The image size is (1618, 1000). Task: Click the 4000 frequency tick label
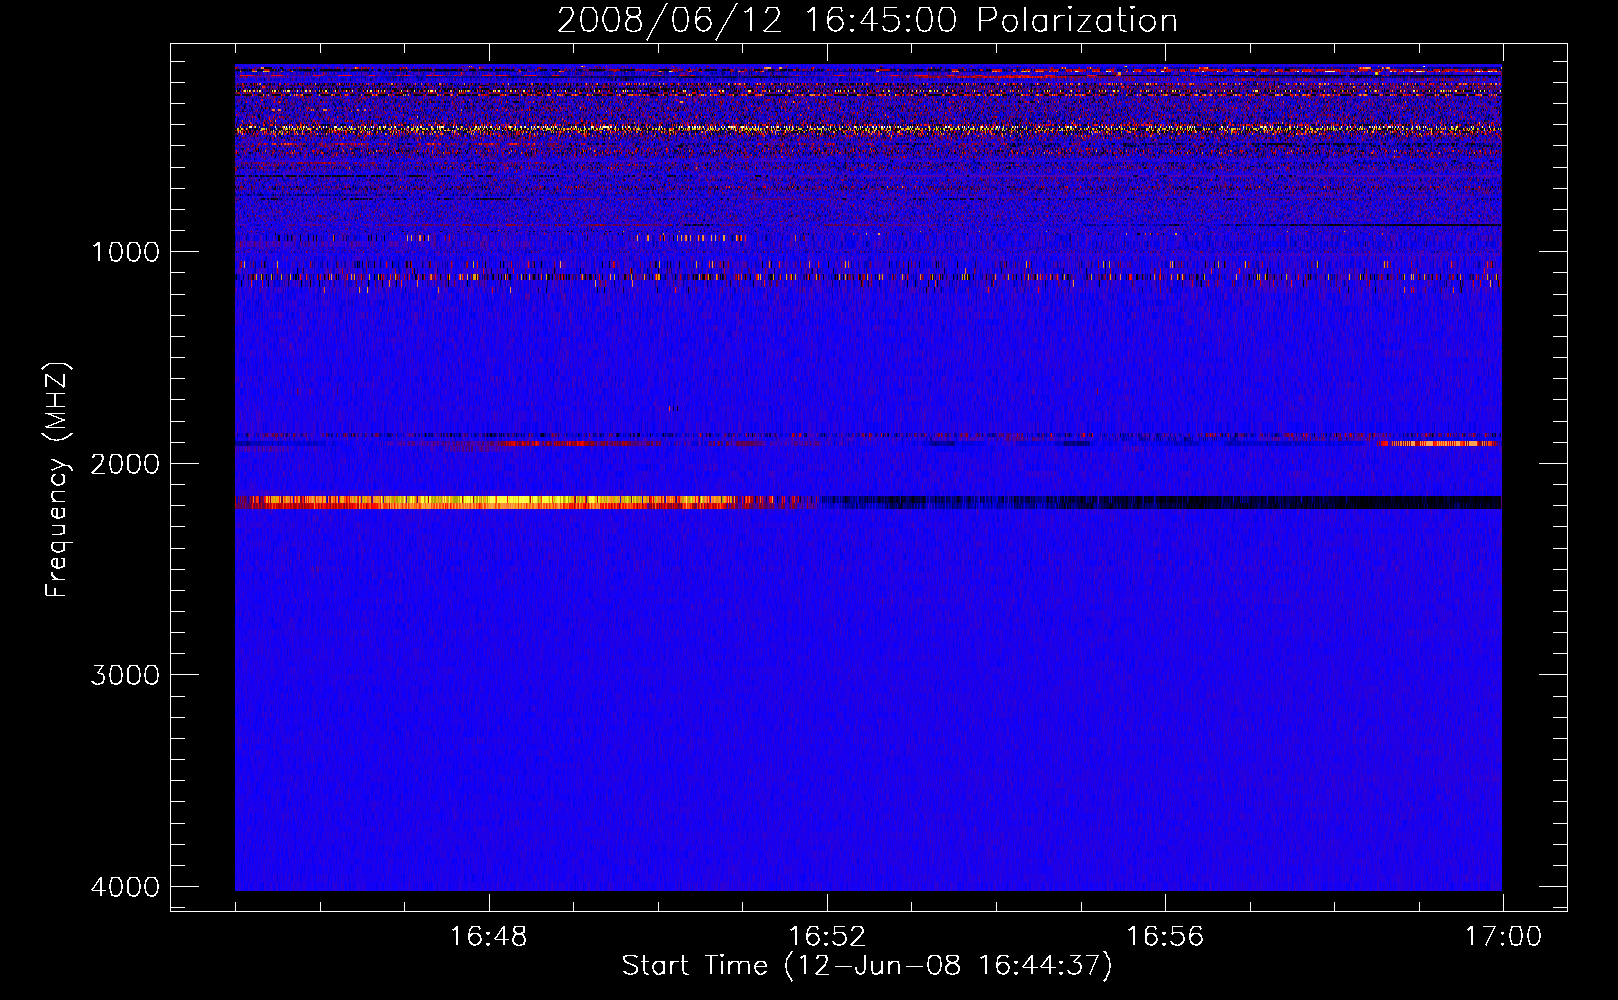tap(125, 887)
